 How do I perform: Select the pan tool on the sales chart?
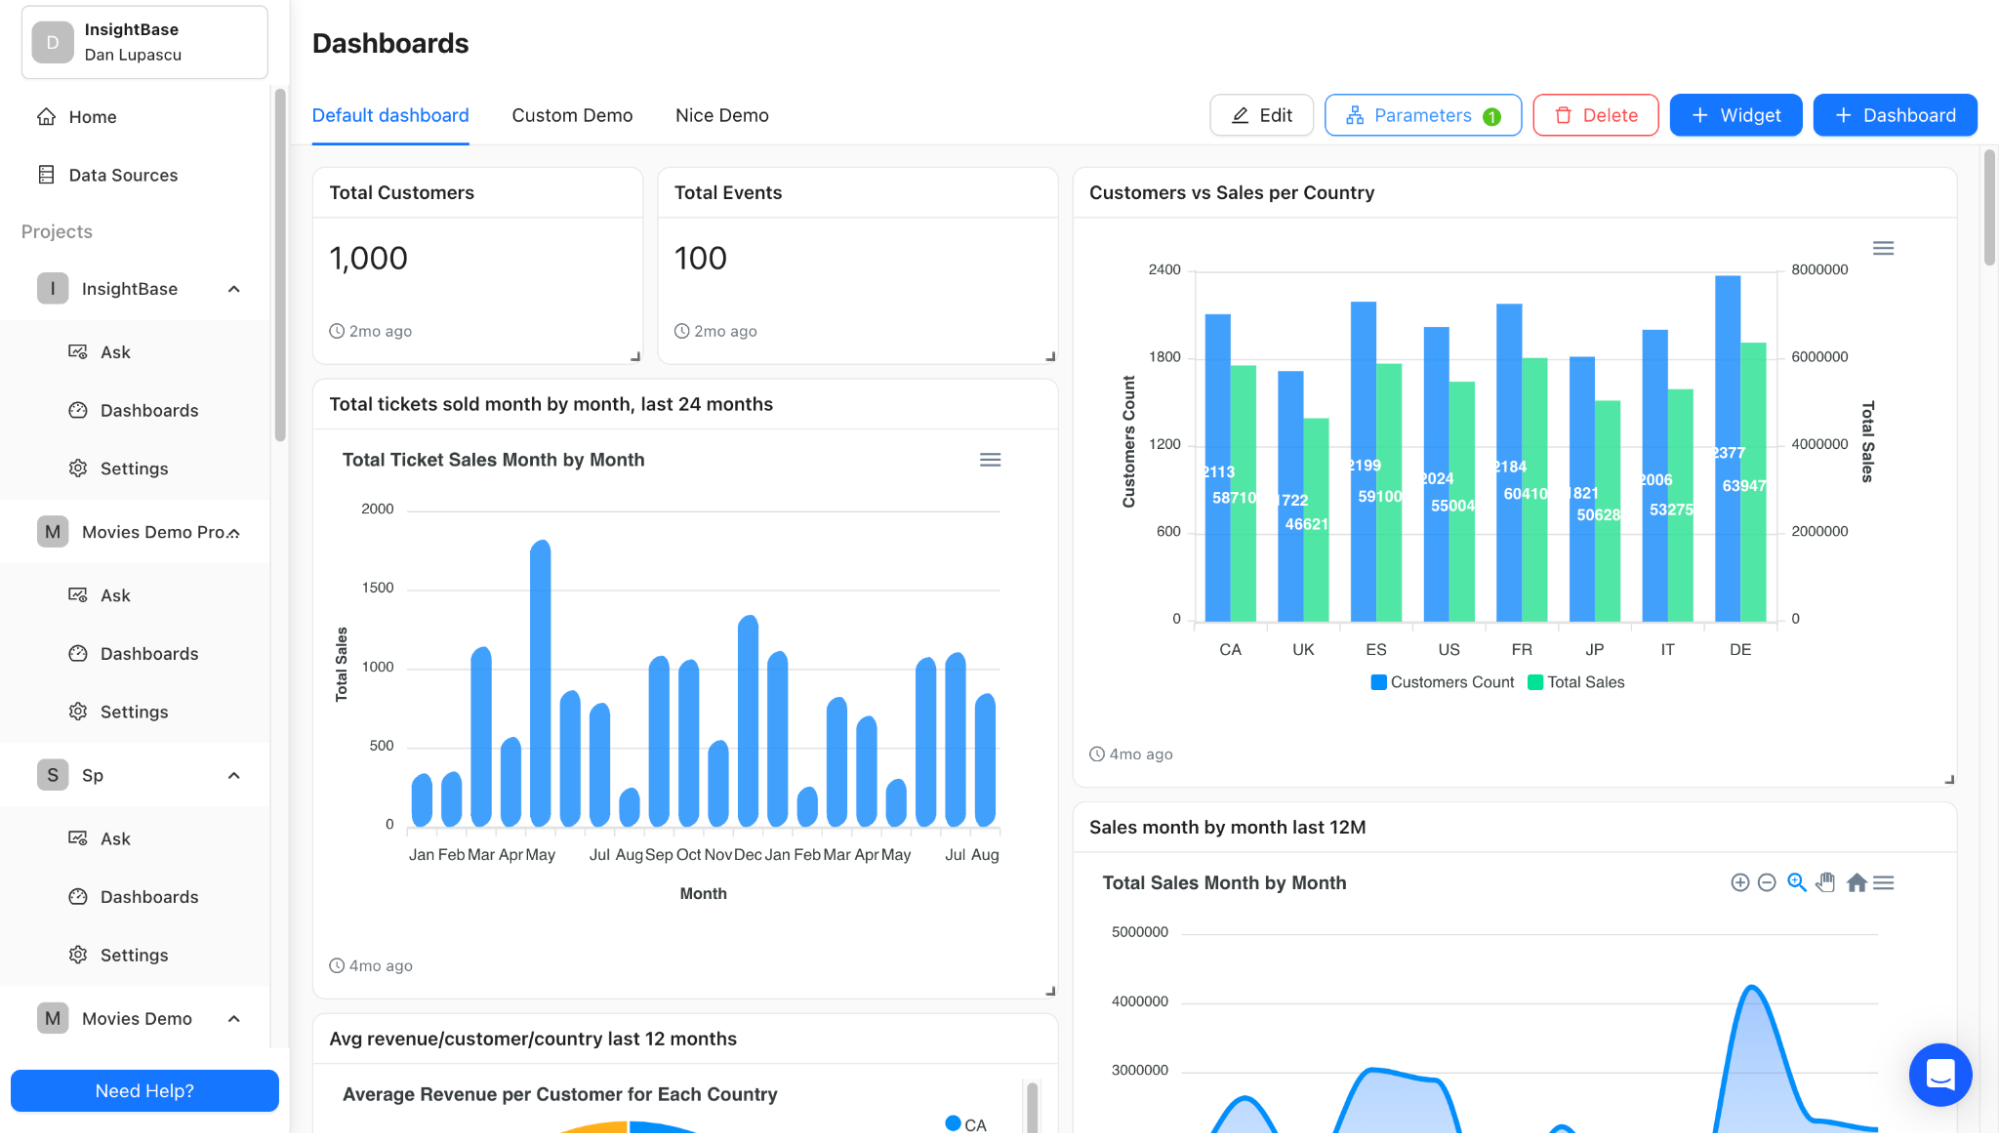click(1827, 882)
